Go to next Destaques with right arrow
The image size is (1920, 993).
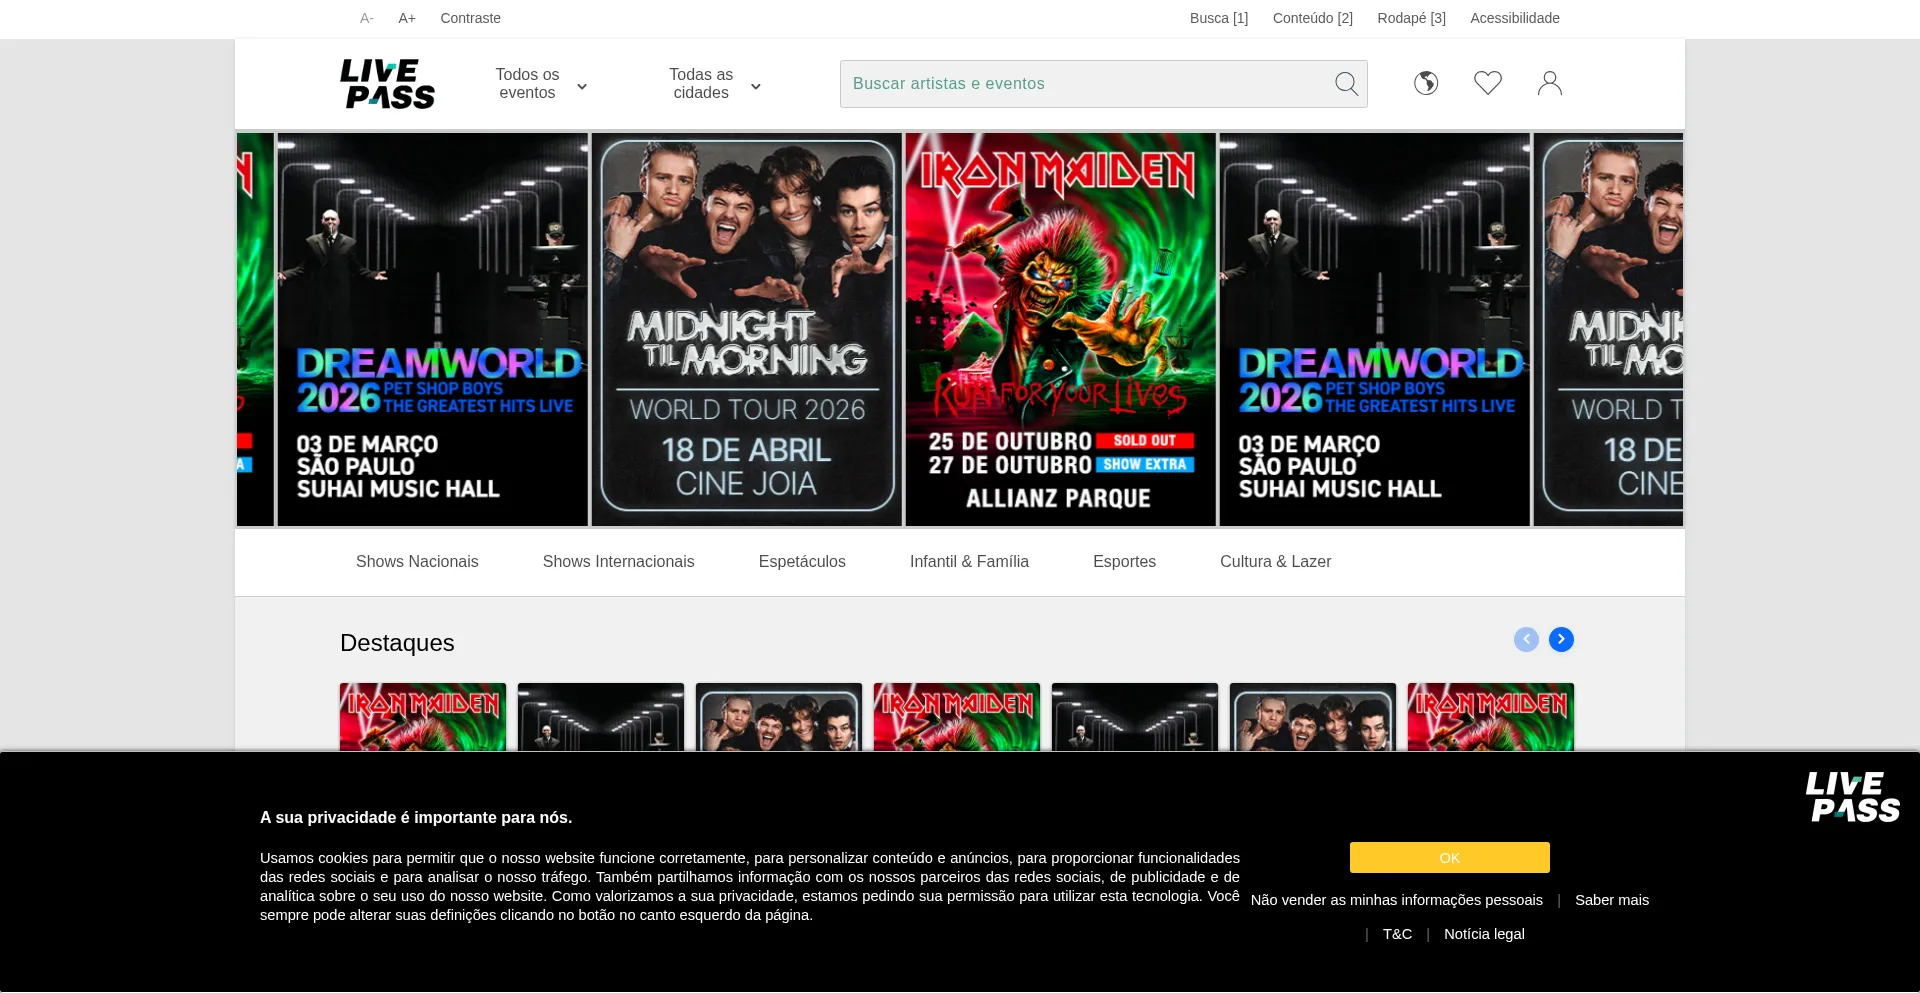[1561, 639]
